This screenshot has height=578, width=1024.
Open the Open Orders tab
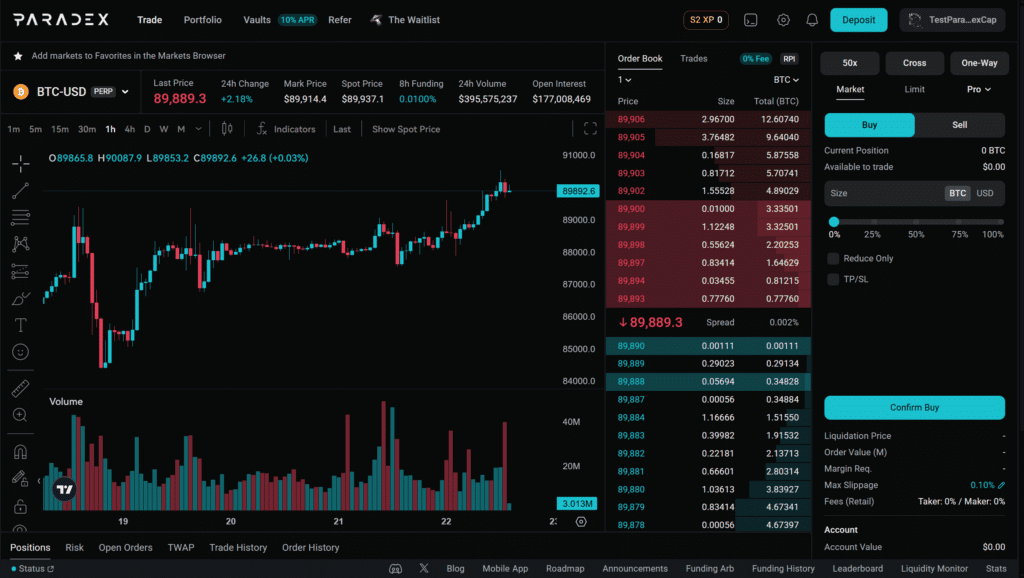125,548
